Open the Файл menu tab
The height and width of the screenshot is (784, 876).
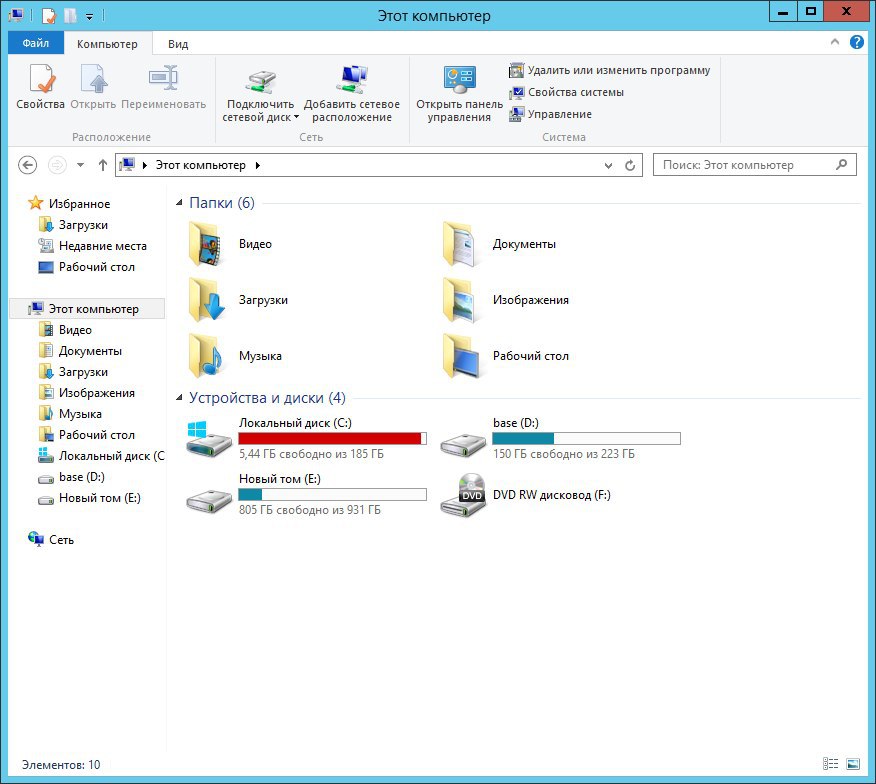click(x=36, y=43)
